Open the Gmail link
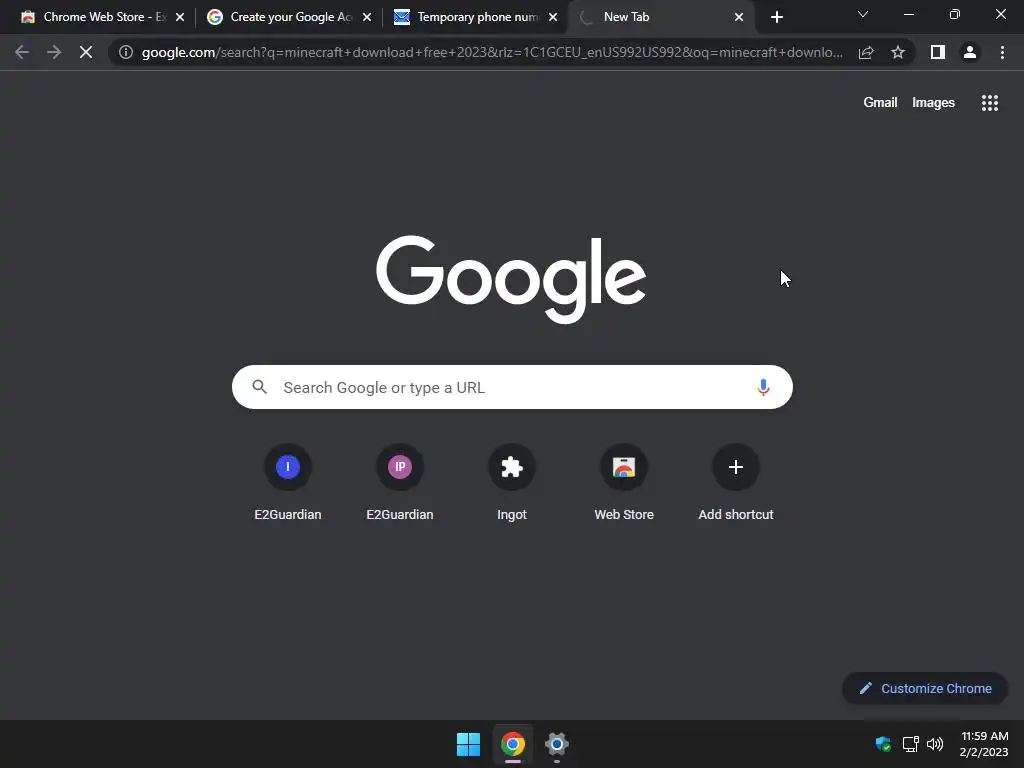Viewport: 1024px width, 768px height. coord(880,103)
